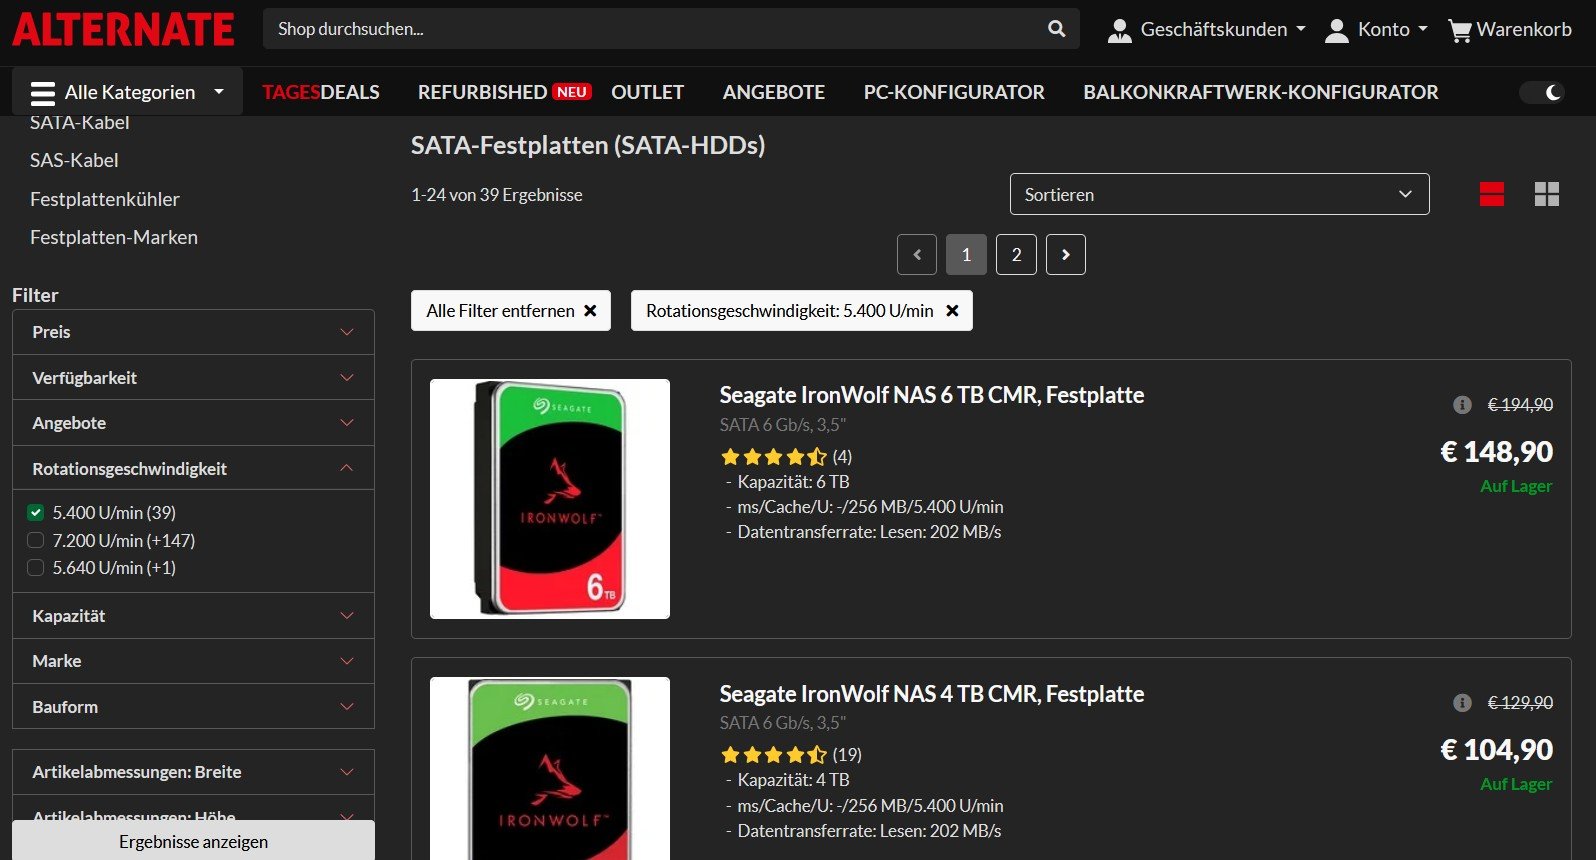Viewport: 1596px width, 860px height.
Task: Check the 7.200 U/min checkbox
Action: pyautogui.click(x=36, y=541)
